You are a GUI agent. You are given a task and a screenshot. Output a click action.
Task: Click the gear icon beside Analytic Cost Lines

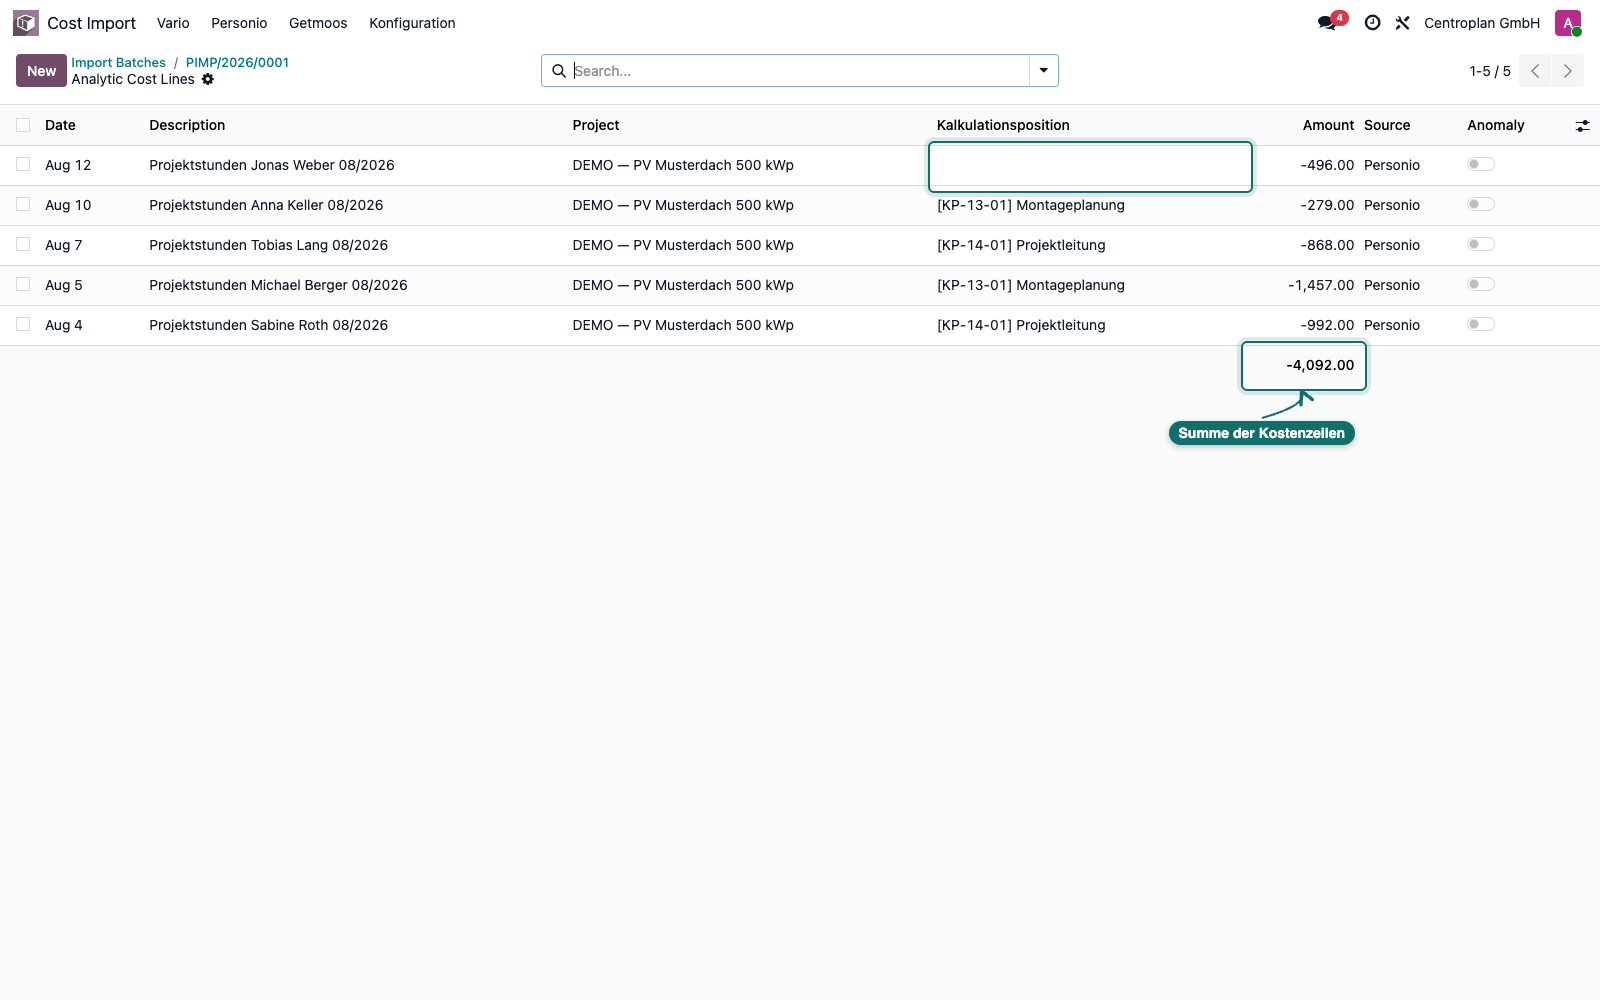[208, 79]
